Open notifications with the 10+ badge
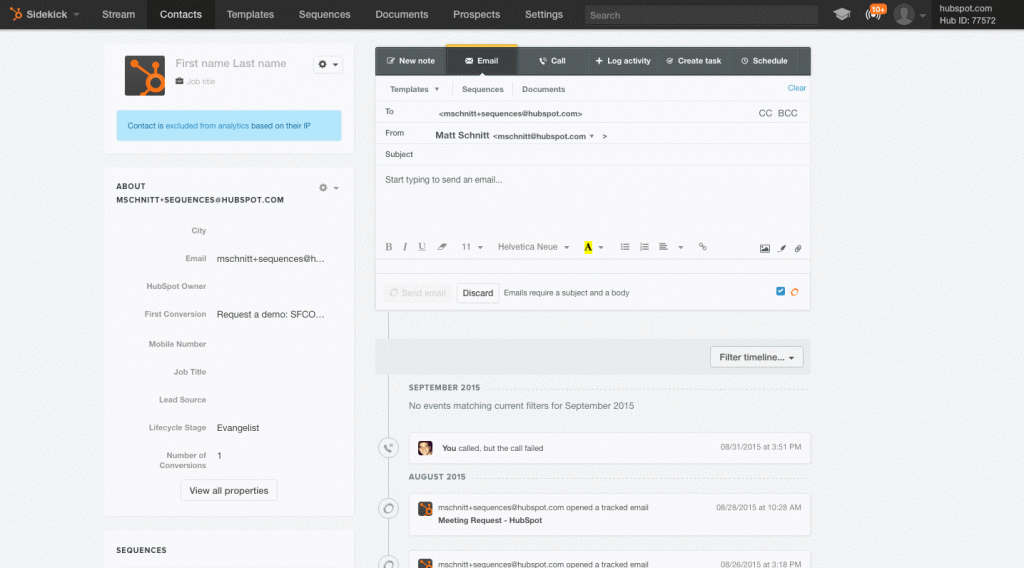The width and height of the screenshot is (1024, 568). pyautogui.click(x=875, y=13)
